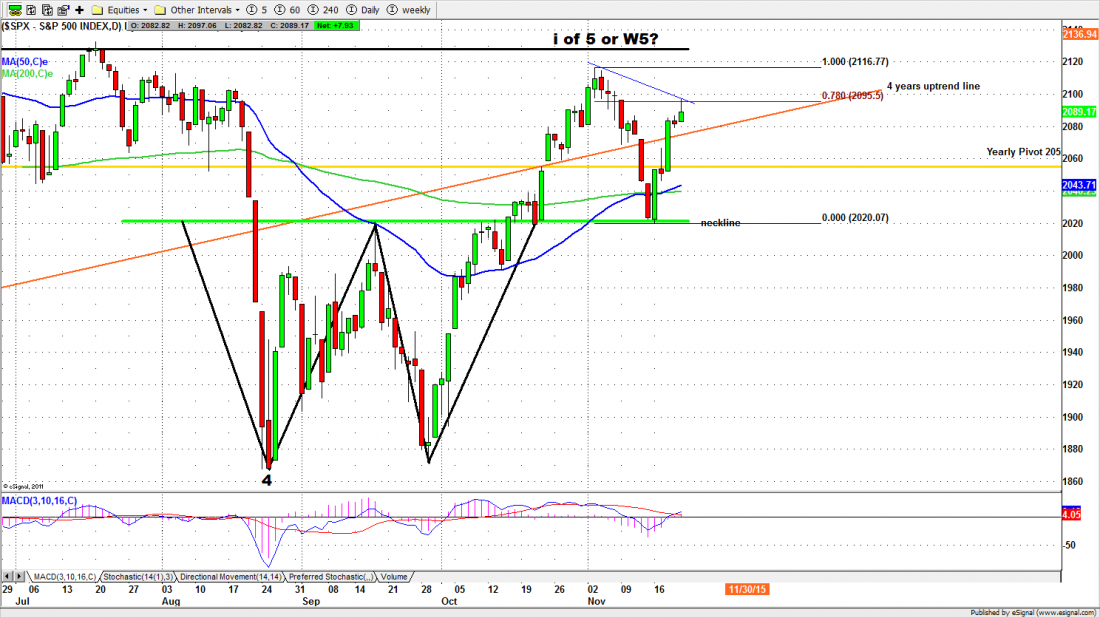
Task: Click the Other Intervals folder icon
Action: 160,10
